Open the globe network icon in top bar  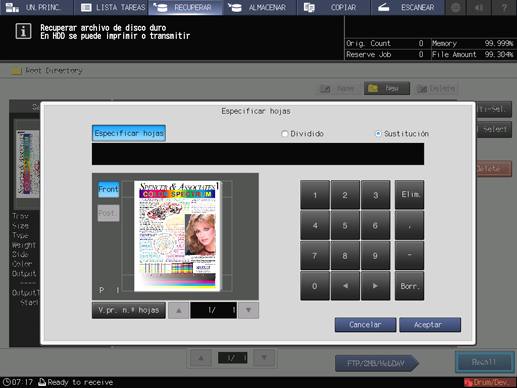pos(456,7)
